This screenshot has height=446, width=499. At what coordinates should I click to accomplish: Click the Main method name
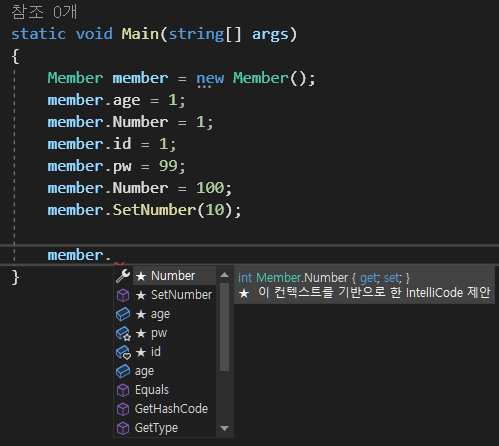pos(140,34)
